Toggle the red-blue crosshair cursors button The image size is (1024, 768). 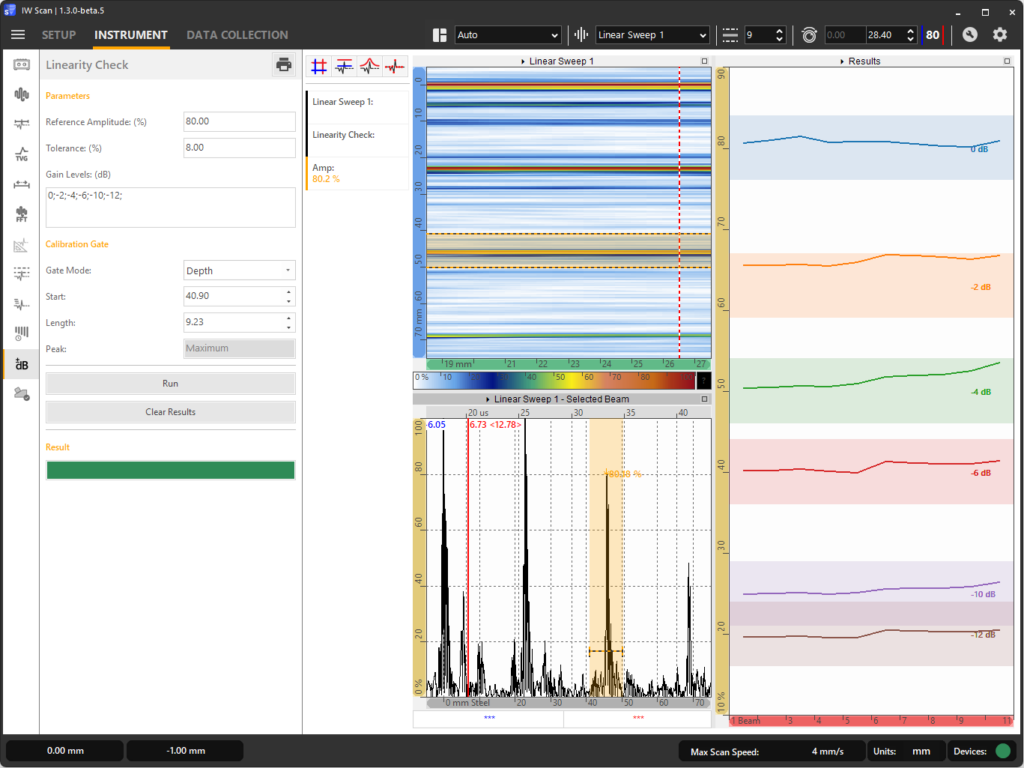coord(319,67)
